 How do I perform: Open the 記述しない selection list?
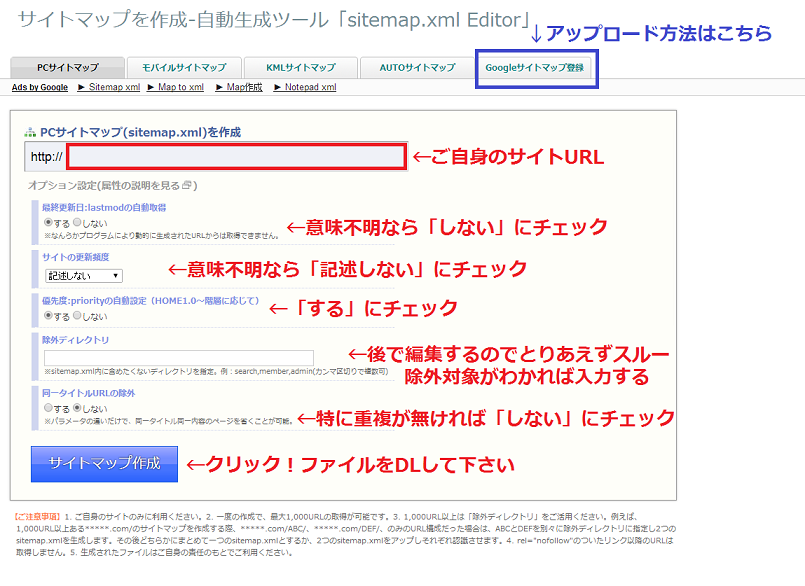[x=82, y=276]
